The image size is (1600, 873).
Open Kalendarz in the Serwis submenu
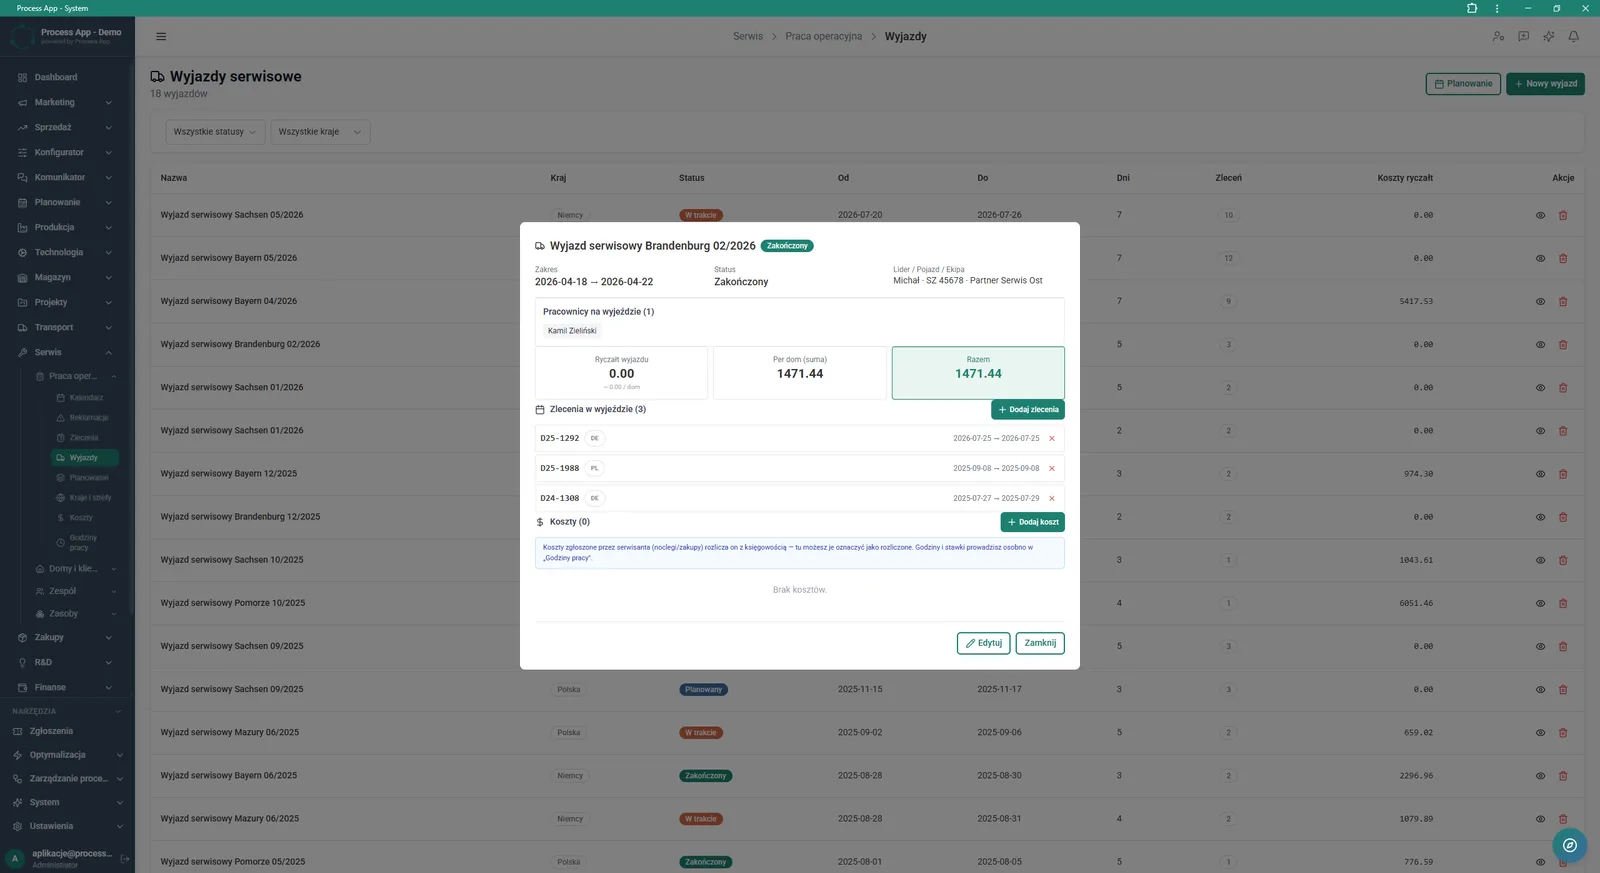85,398
